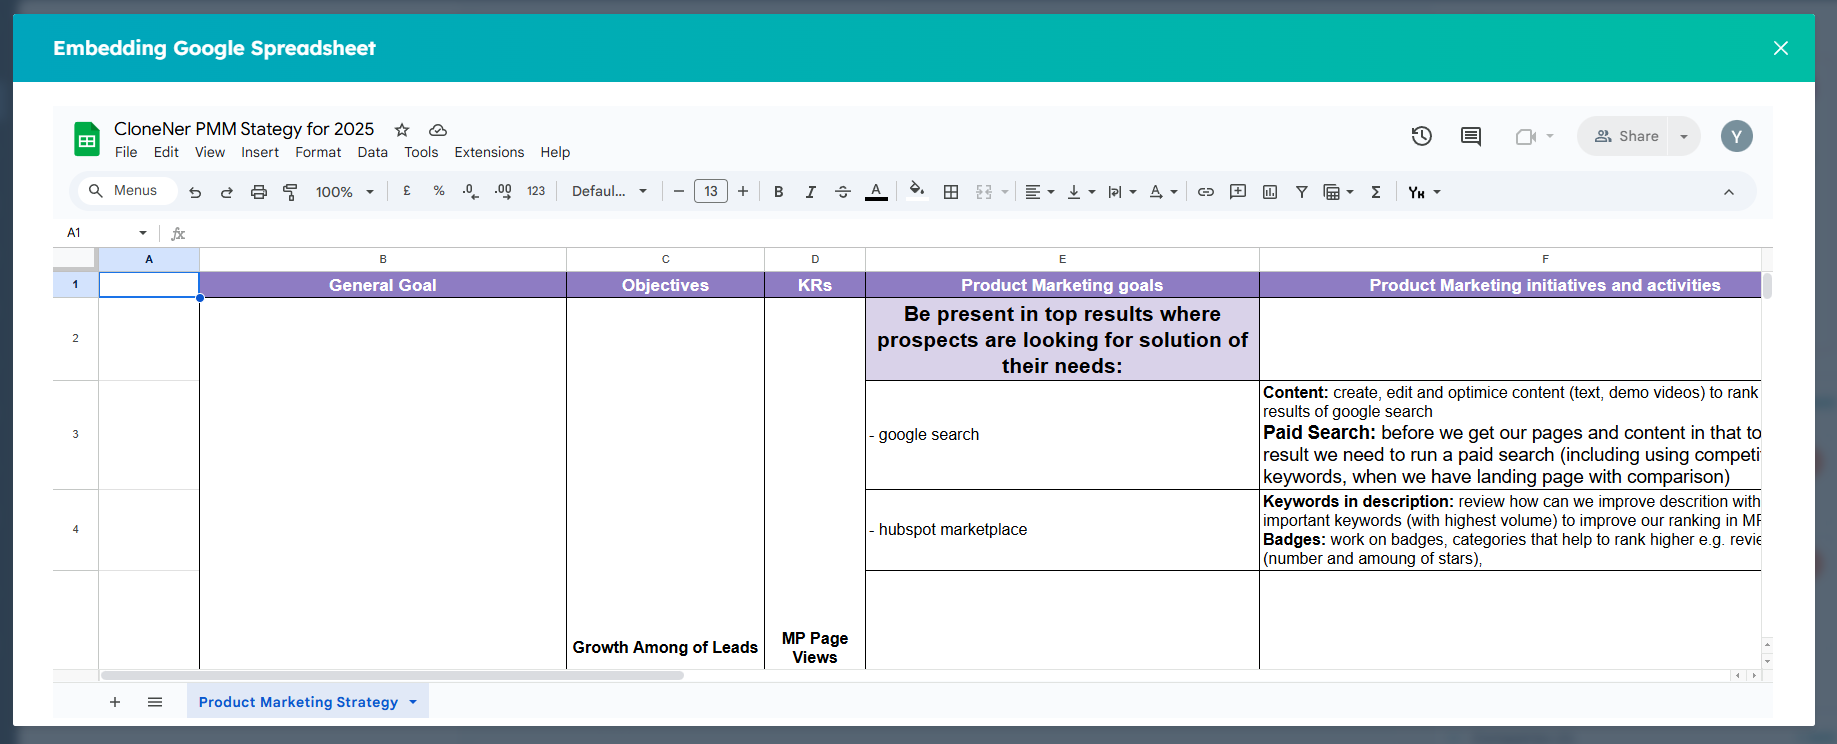Open the all sheets list
Screen dimensions: 1837x744
pyautogui.click(x=155, y=702)
